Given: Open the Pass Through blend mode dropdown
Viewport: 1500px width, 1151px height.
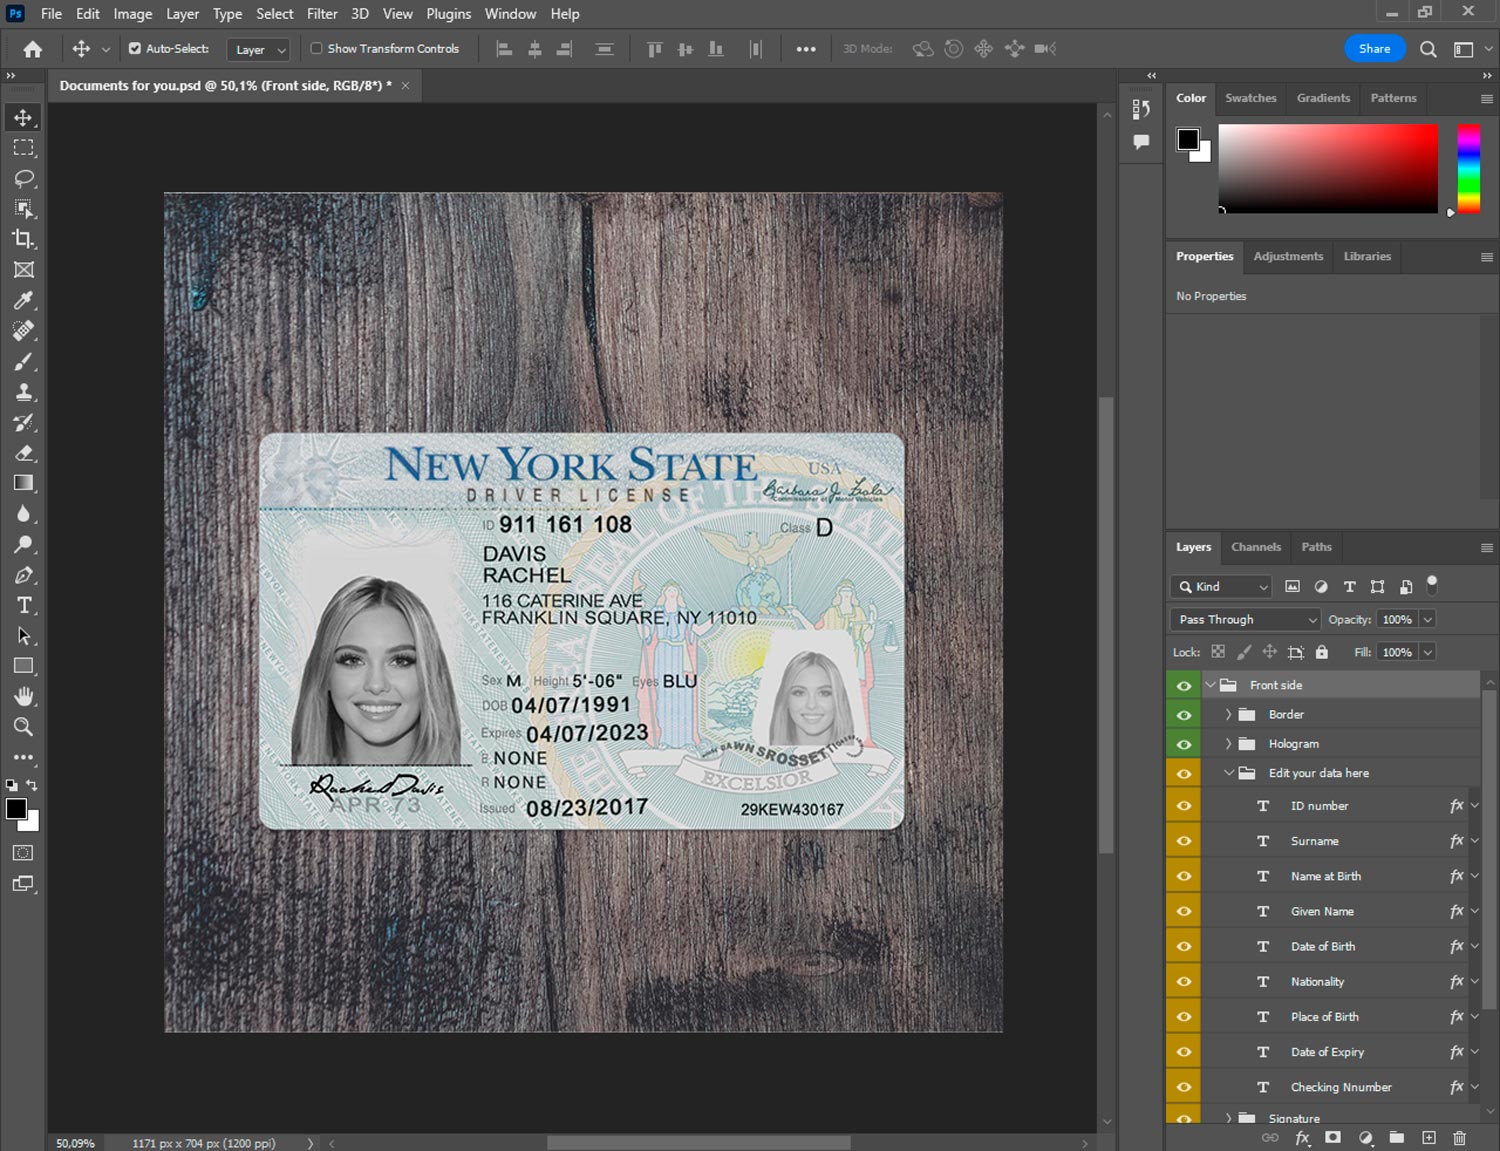Looking at the screenshot, I should pos(1245,620).
